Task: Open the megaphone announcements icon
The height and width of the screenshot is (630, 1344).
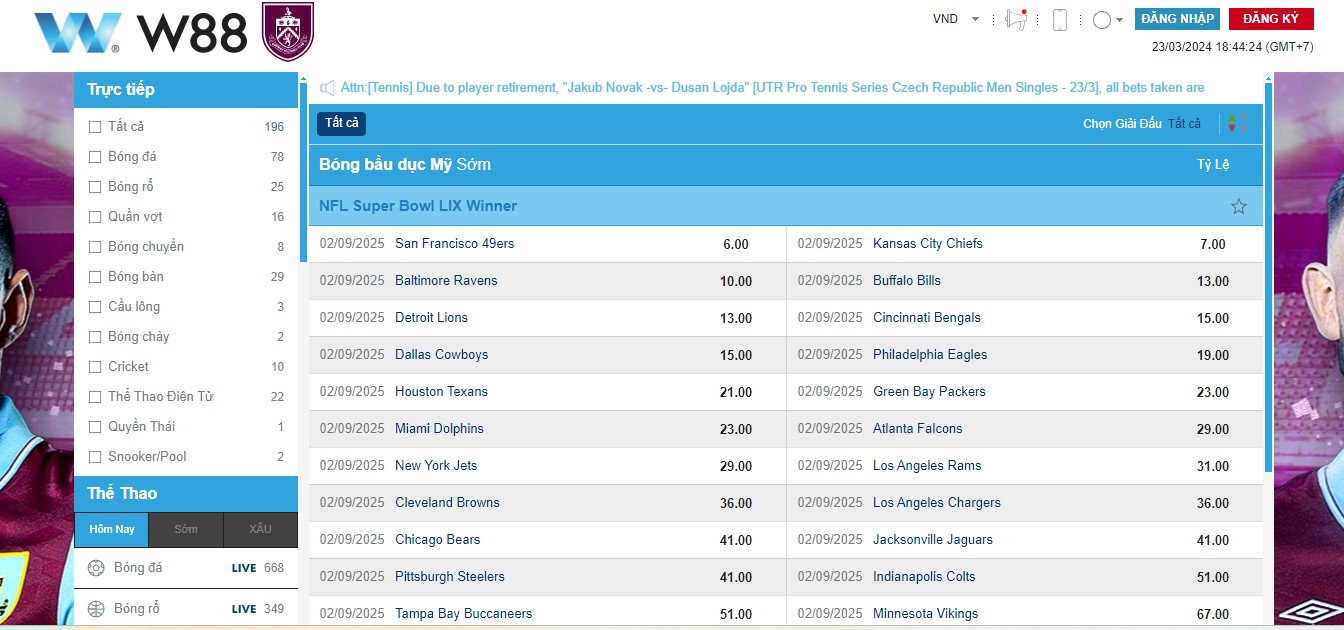Action: point(1017,19)
